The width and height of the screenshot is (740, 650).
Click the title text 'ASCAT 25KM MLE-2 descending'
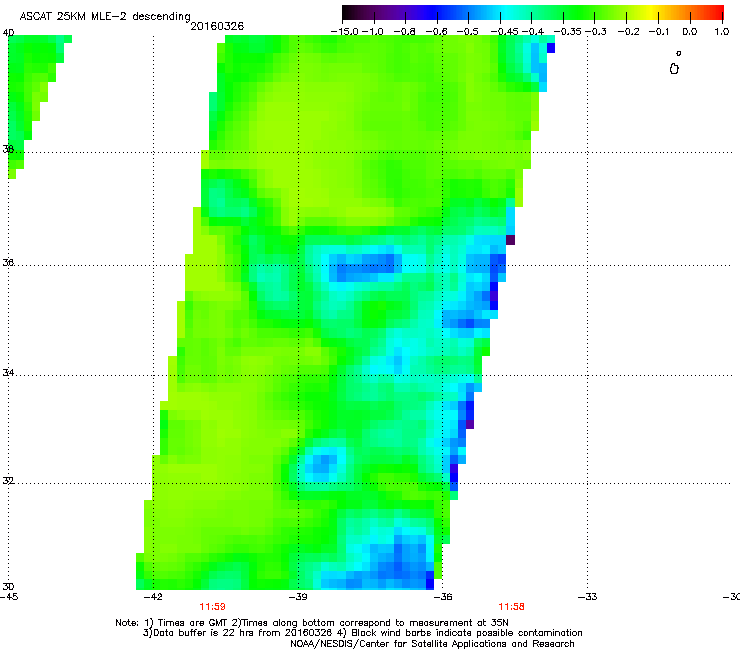click(x=105, y=16)
